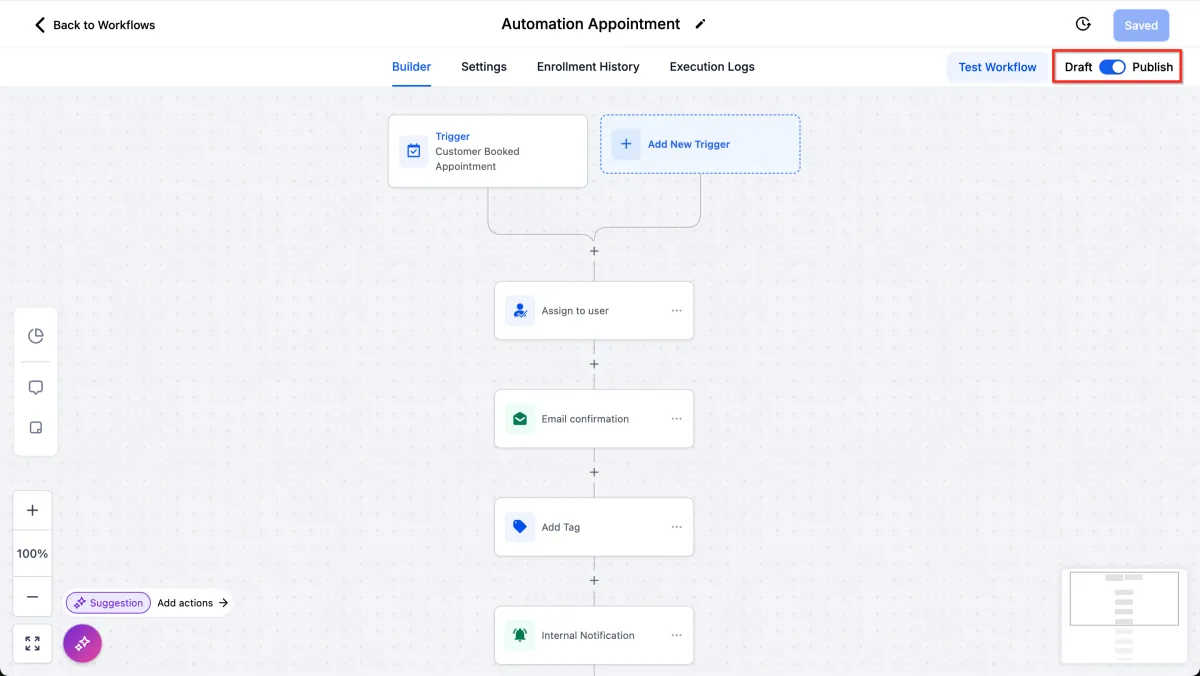Click the pencil icon to rename workflow
The height and width of the screenshot is (676, 1200).
(700, 24)
